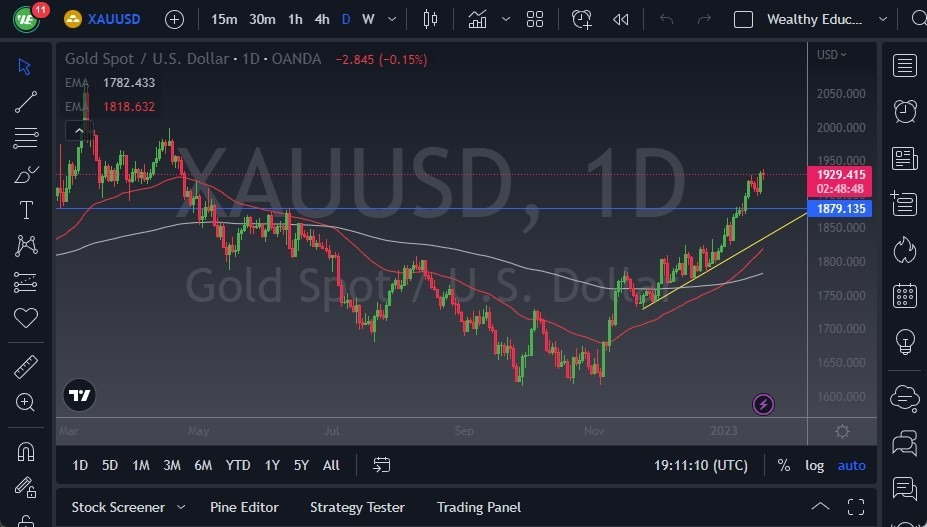This screenshot has height=527, width=927.
Task: Expand the indicator templates dropdown arrow
Action: tap(506, 20)
